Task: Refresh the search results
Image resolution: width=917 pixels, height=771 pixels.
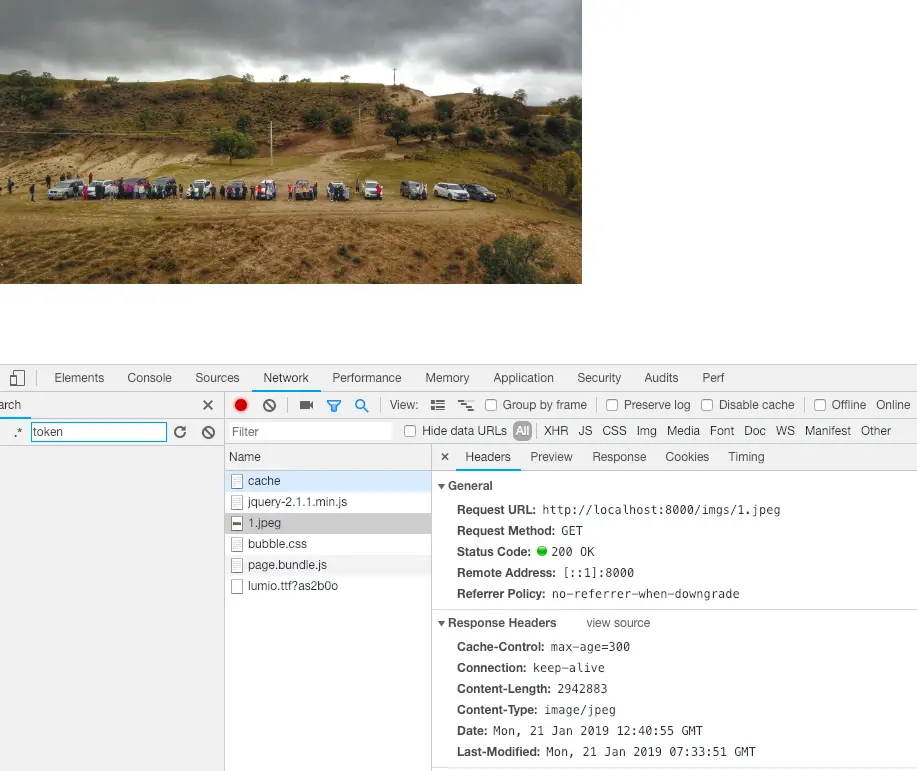Action: coord(180,432)
